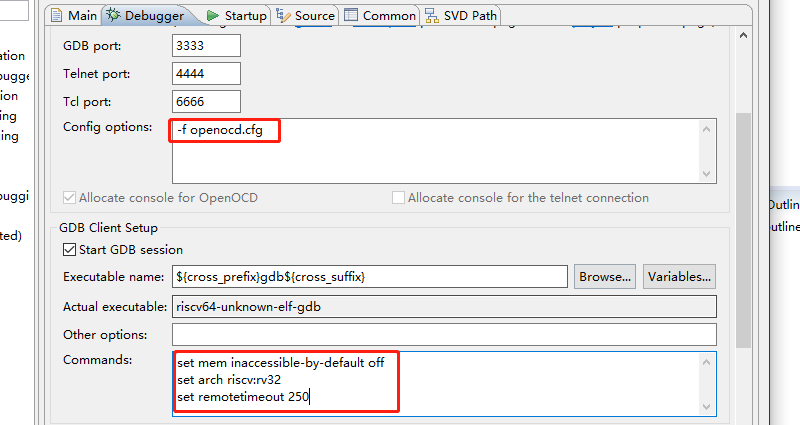Focus the Telnet port field
The height and width of the screenshot is (425, 800).
coord(207,74)
